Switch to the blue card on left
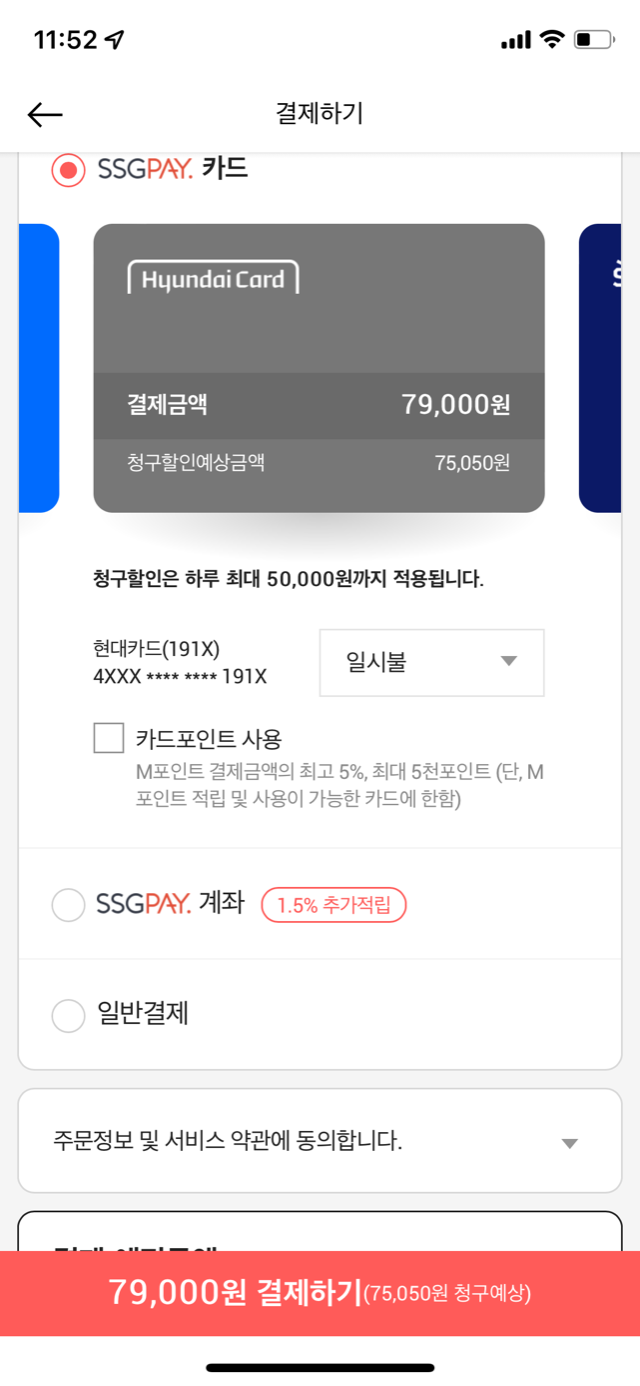Image resolution: width=640 pixels, height=1386 pixels. [39, 368]
